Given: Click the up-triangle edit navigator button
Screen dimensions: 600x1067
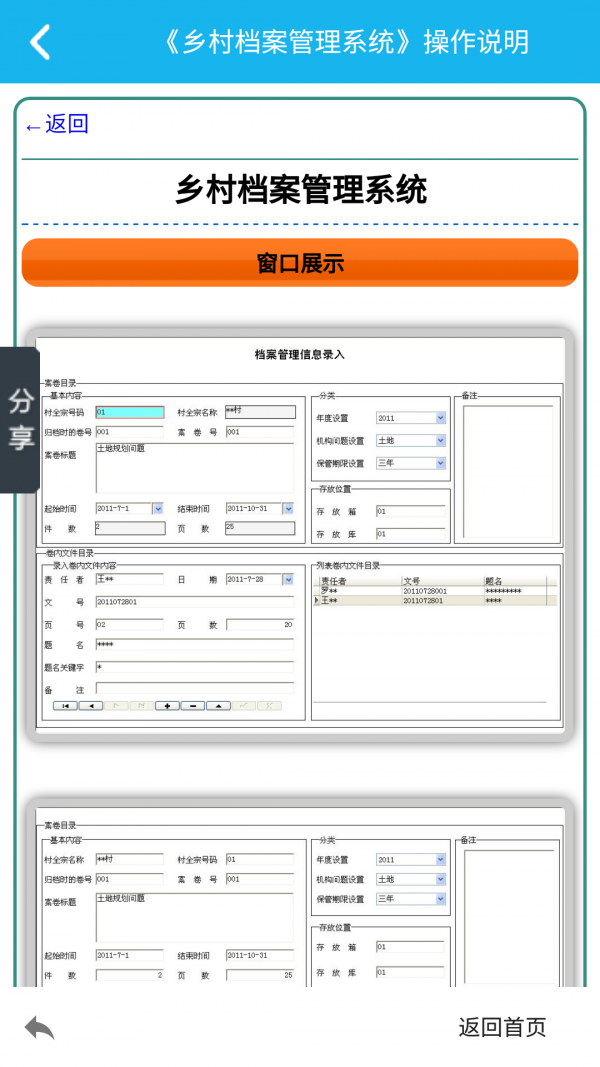Looking at the screenshot, I should (218, 705).
